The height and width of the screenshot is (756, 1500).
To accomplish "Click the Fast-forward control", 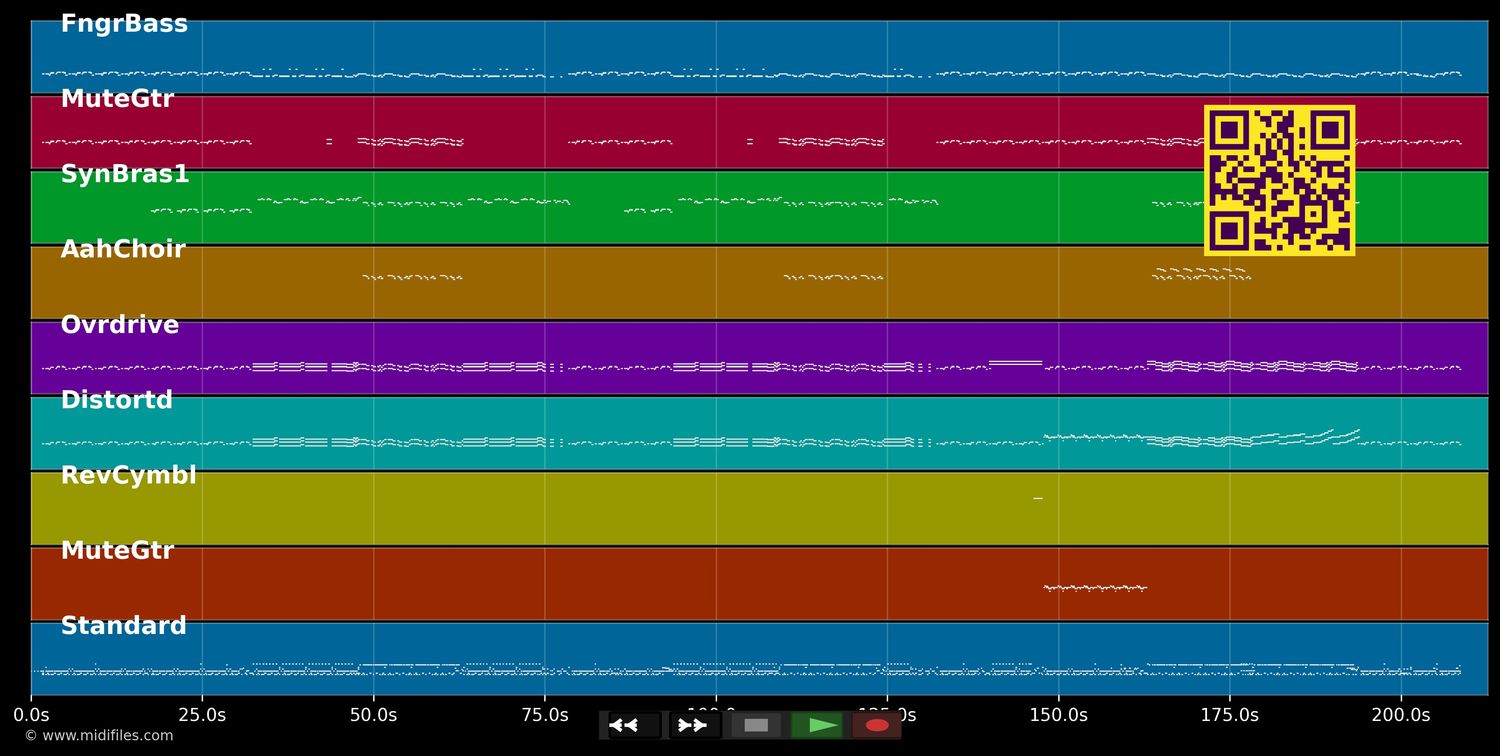I will point(693,725).
